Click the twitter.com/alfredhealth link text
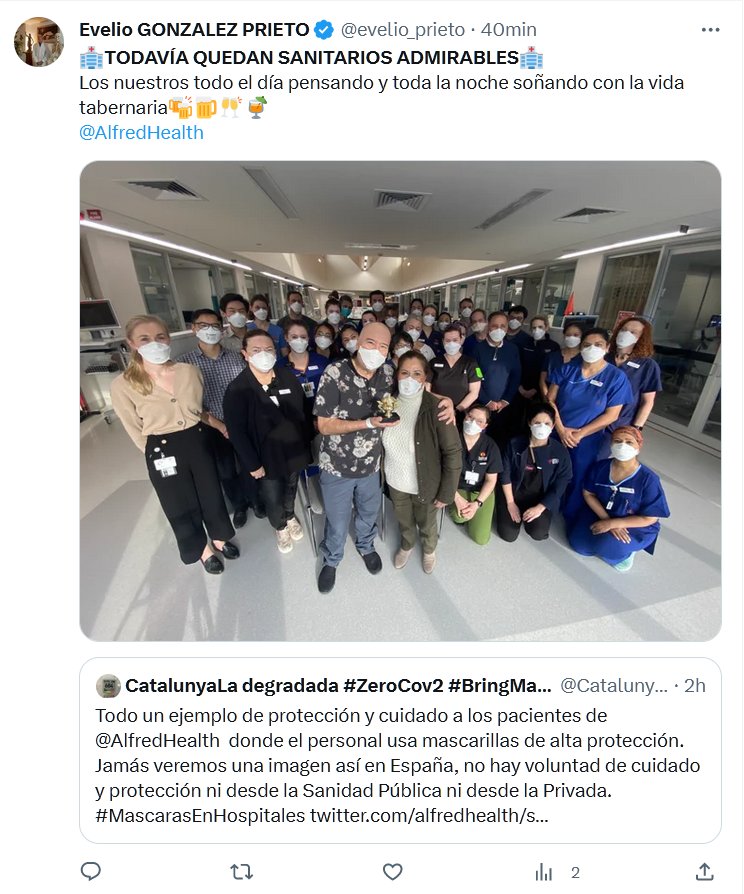The image size is (744, 894). (x=429, y=815)
